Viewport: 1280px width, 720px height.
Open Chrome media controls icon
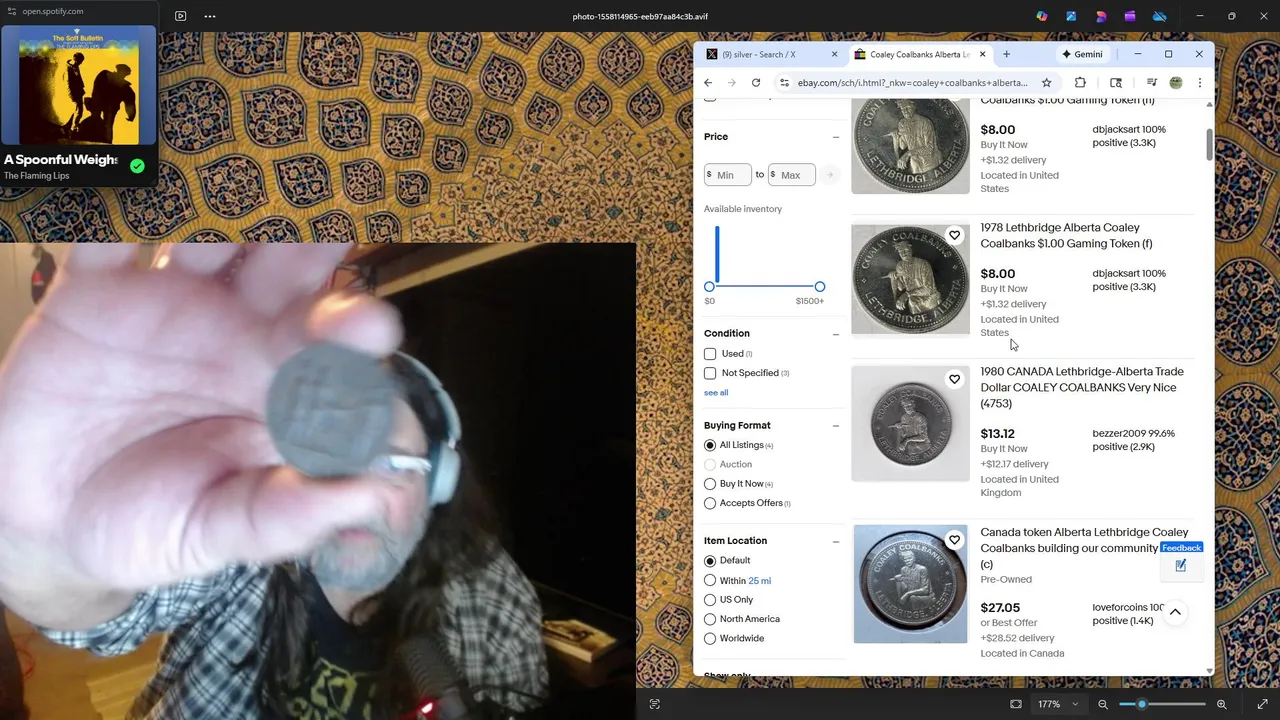(x=1152, y=82)
